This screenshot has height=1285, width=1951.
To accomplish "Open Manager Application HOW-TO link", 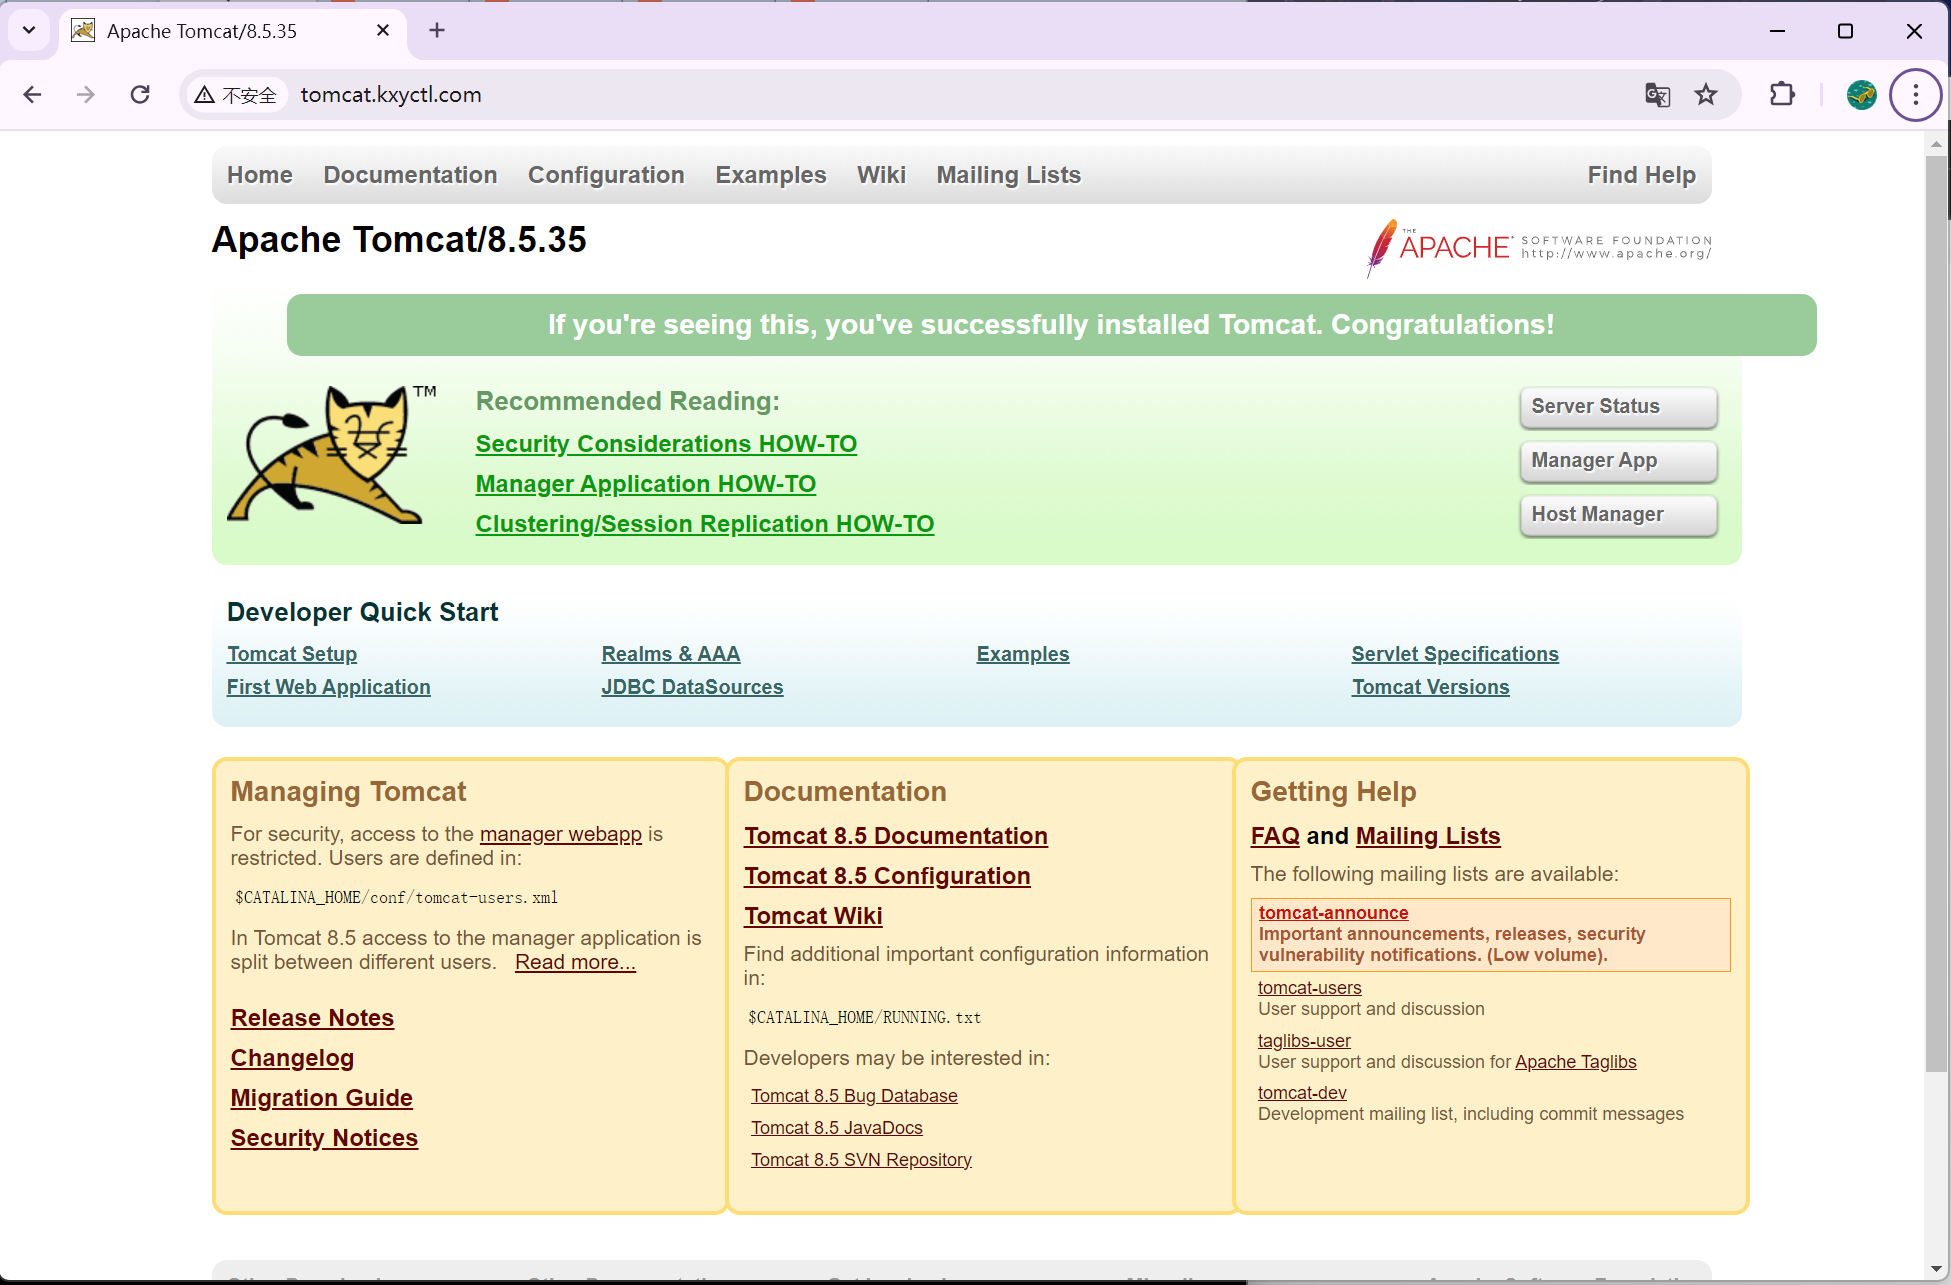I will pyautogui.click(x=646, y=484).
